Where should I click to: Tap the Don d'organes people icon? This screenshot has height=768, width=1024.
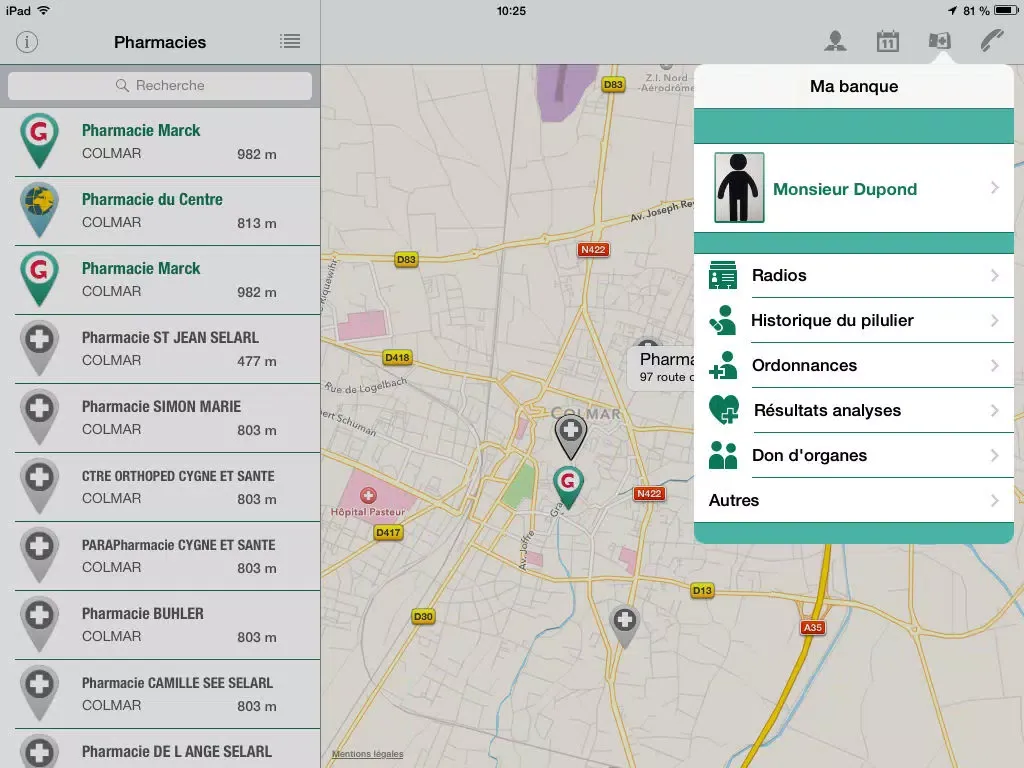723,455
